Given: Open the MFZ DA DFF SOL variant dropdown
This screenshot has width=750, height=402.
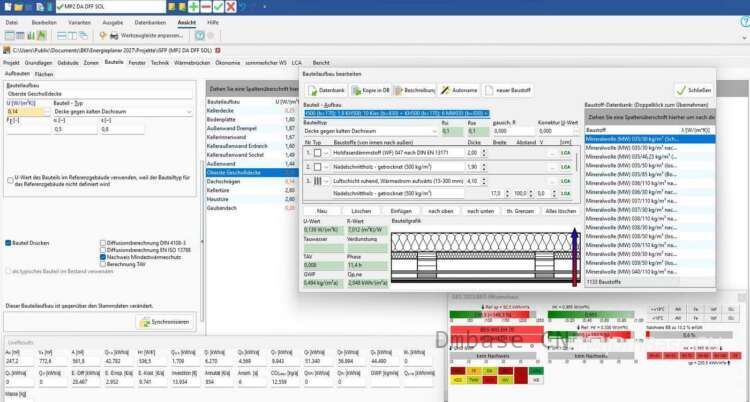Looking at the screenshot, I should (x=111, y=7).
